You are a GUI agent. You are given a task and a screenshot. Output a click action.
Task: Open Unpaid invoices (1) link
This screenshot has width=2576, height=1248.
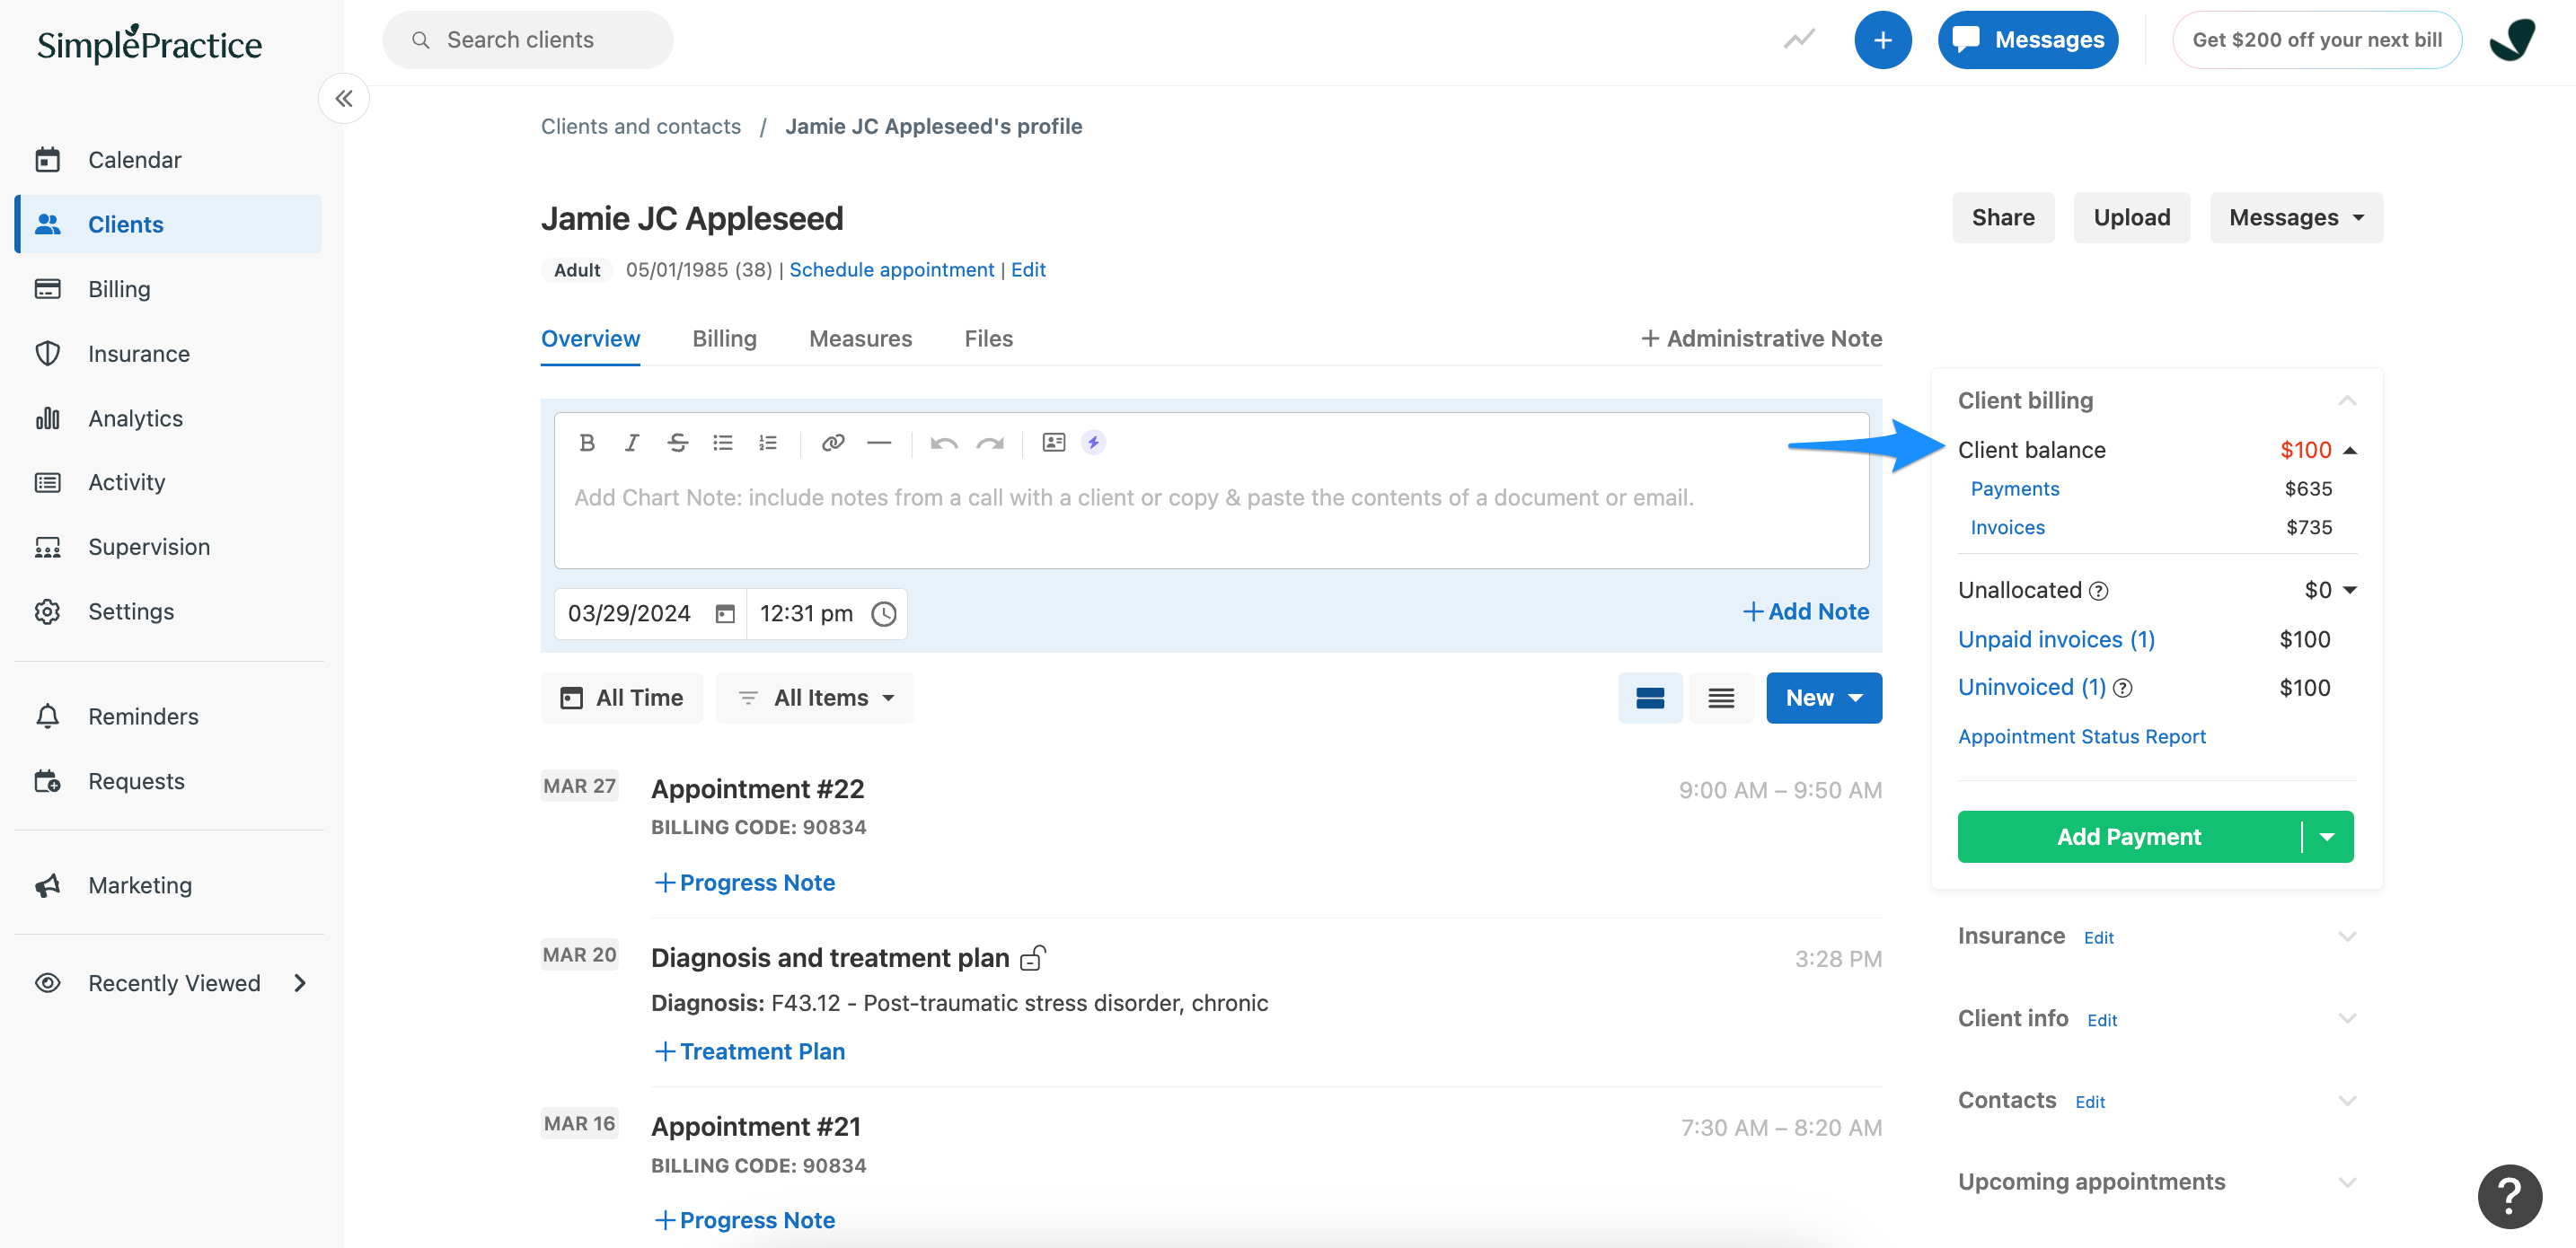(x=2056, y=639)
